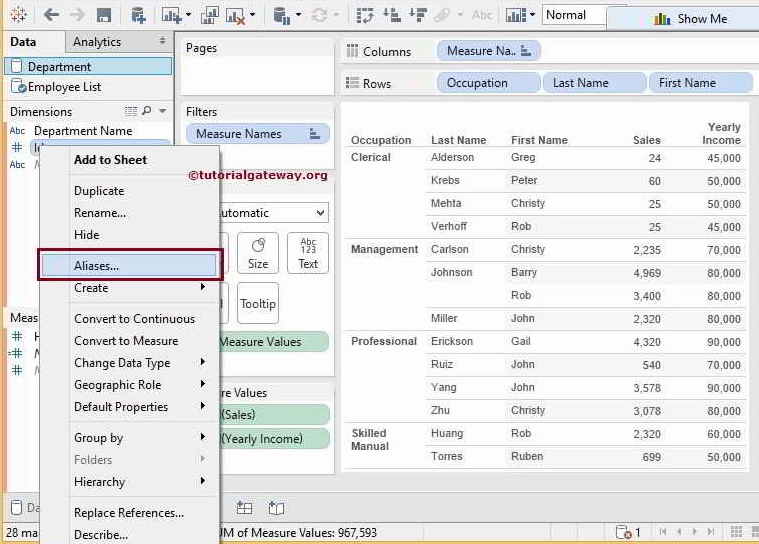Click the Show/hide cards chart icon
The image size is (759, 544).
click(516, 15)
